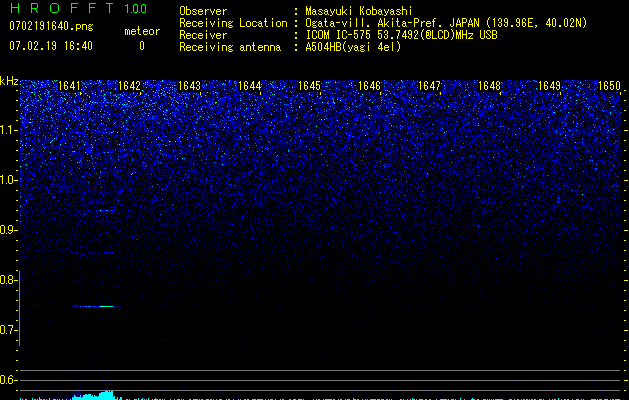Click the kHz axis unit label

(9, 81)
